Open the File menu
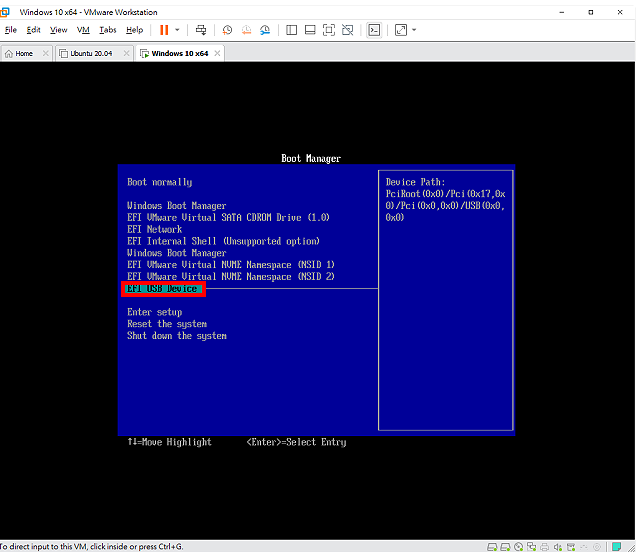Viewport: 637px width, 552px height. coord(11,30)
